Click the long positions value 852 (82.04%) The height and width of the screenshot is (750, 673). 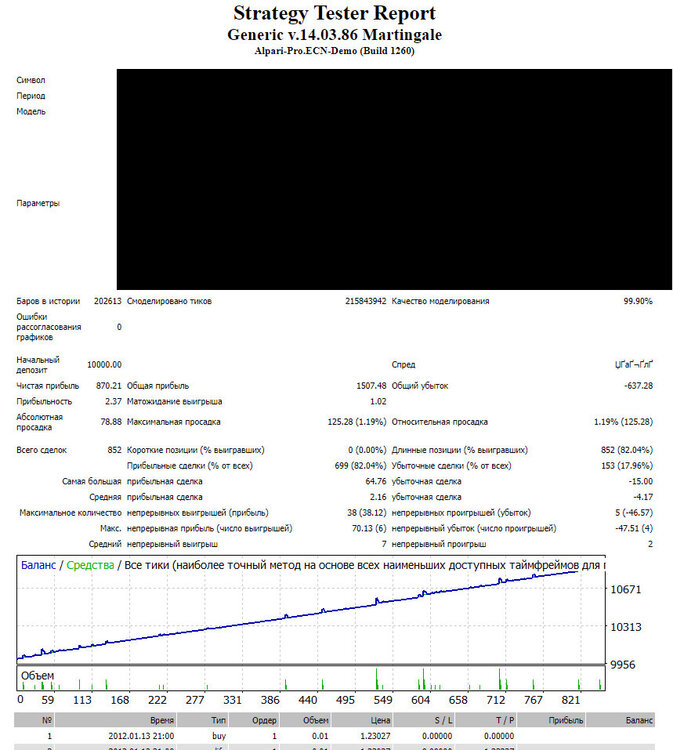point(627,450)
